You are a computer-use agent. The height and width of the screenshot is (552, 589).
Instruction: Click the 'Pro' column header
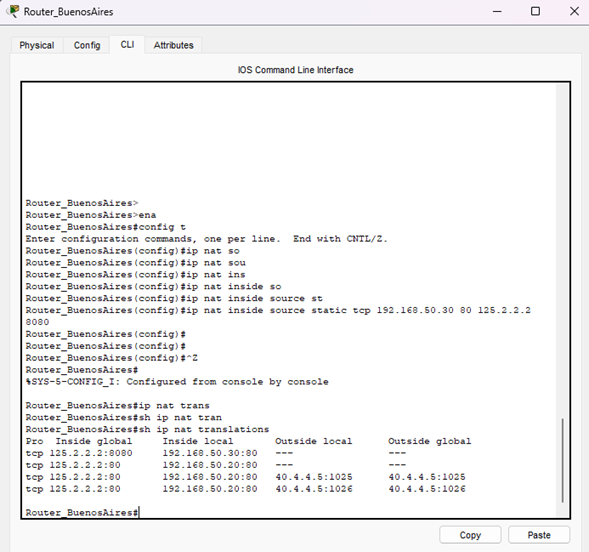tap(35, 441)
